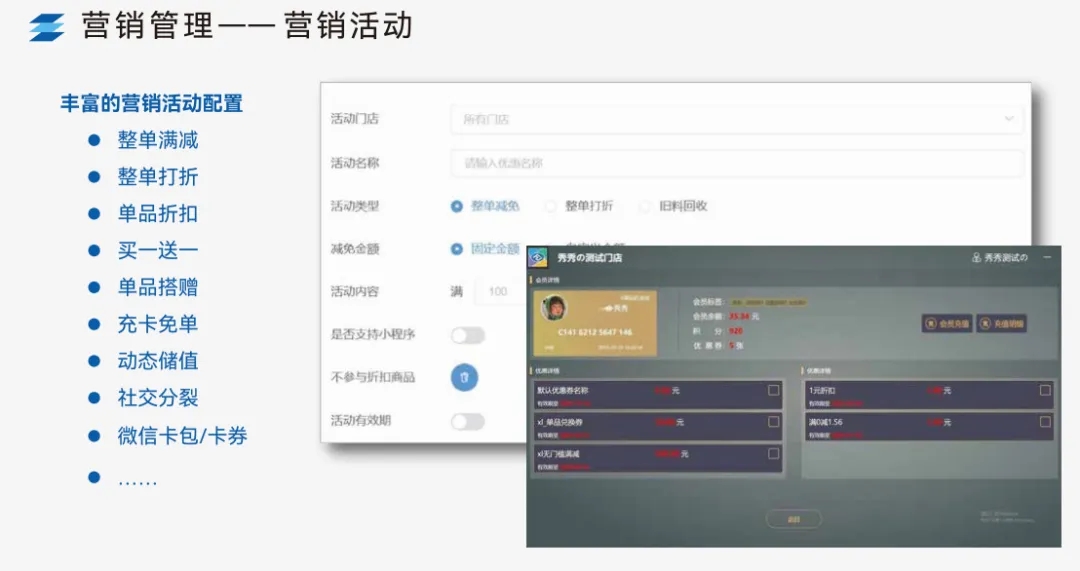Minimize the 秀秀の测试门店 window
This screenshot has height=571, width=1080.
1047,257
